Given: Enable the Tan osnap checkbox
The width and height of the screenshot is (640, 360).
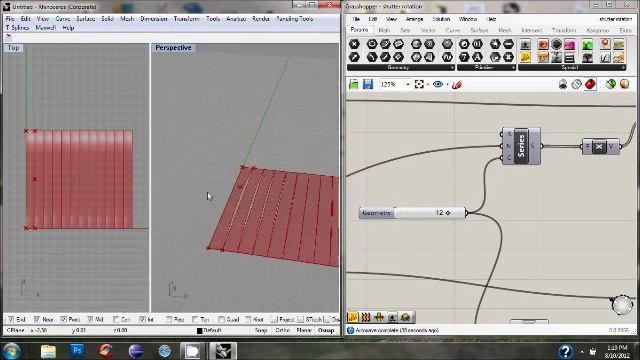Looking at the screenshot, I should [x=195, y=319].
